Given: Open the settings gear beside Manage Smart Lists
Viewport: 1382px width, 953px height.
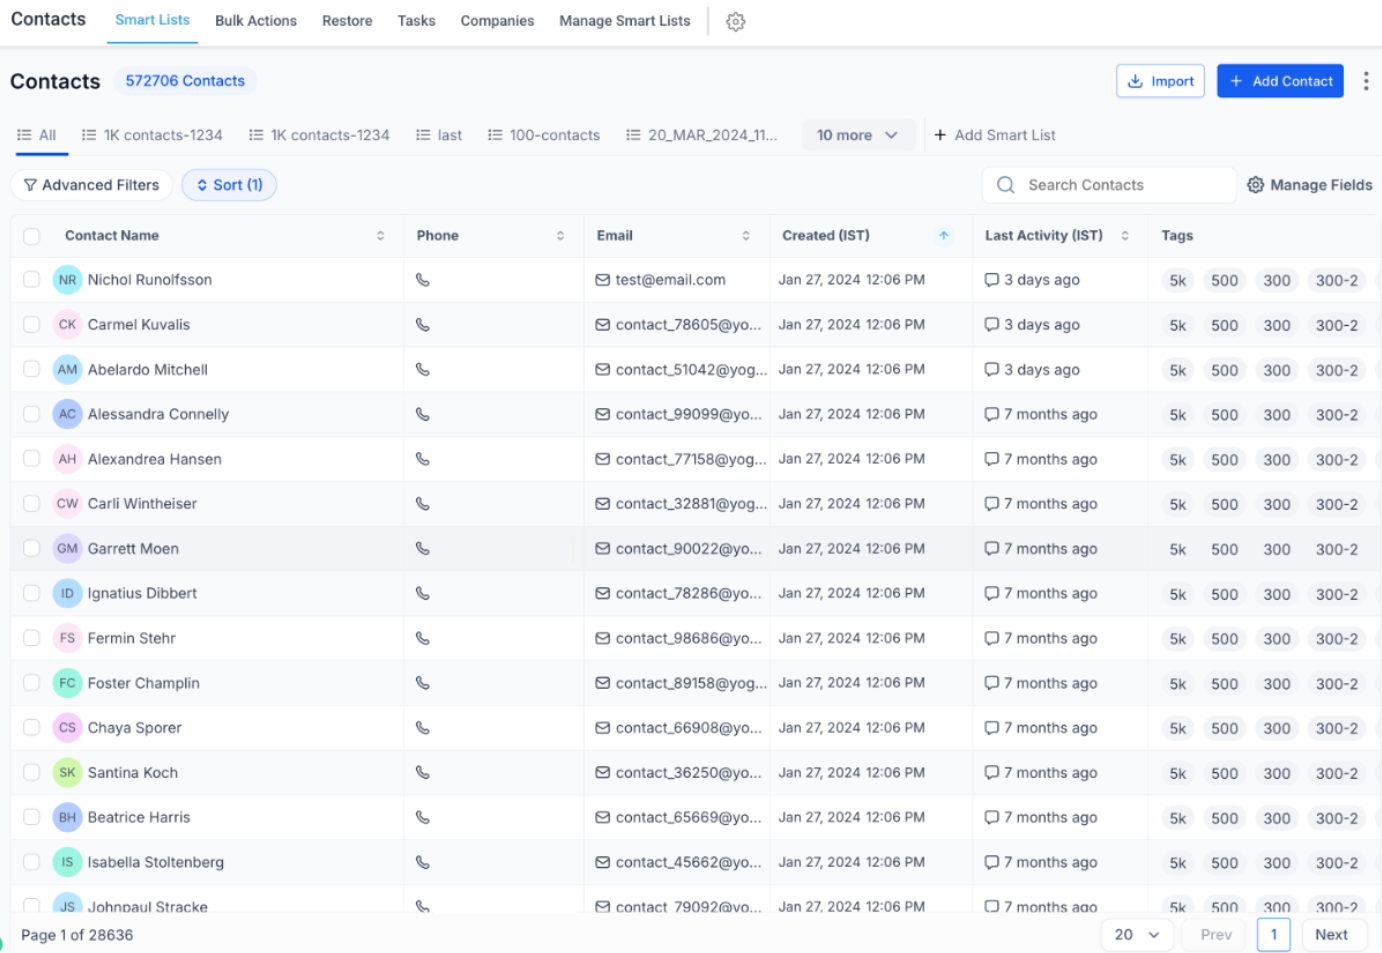Looking at the screenshot, I should tap(736, 22).
